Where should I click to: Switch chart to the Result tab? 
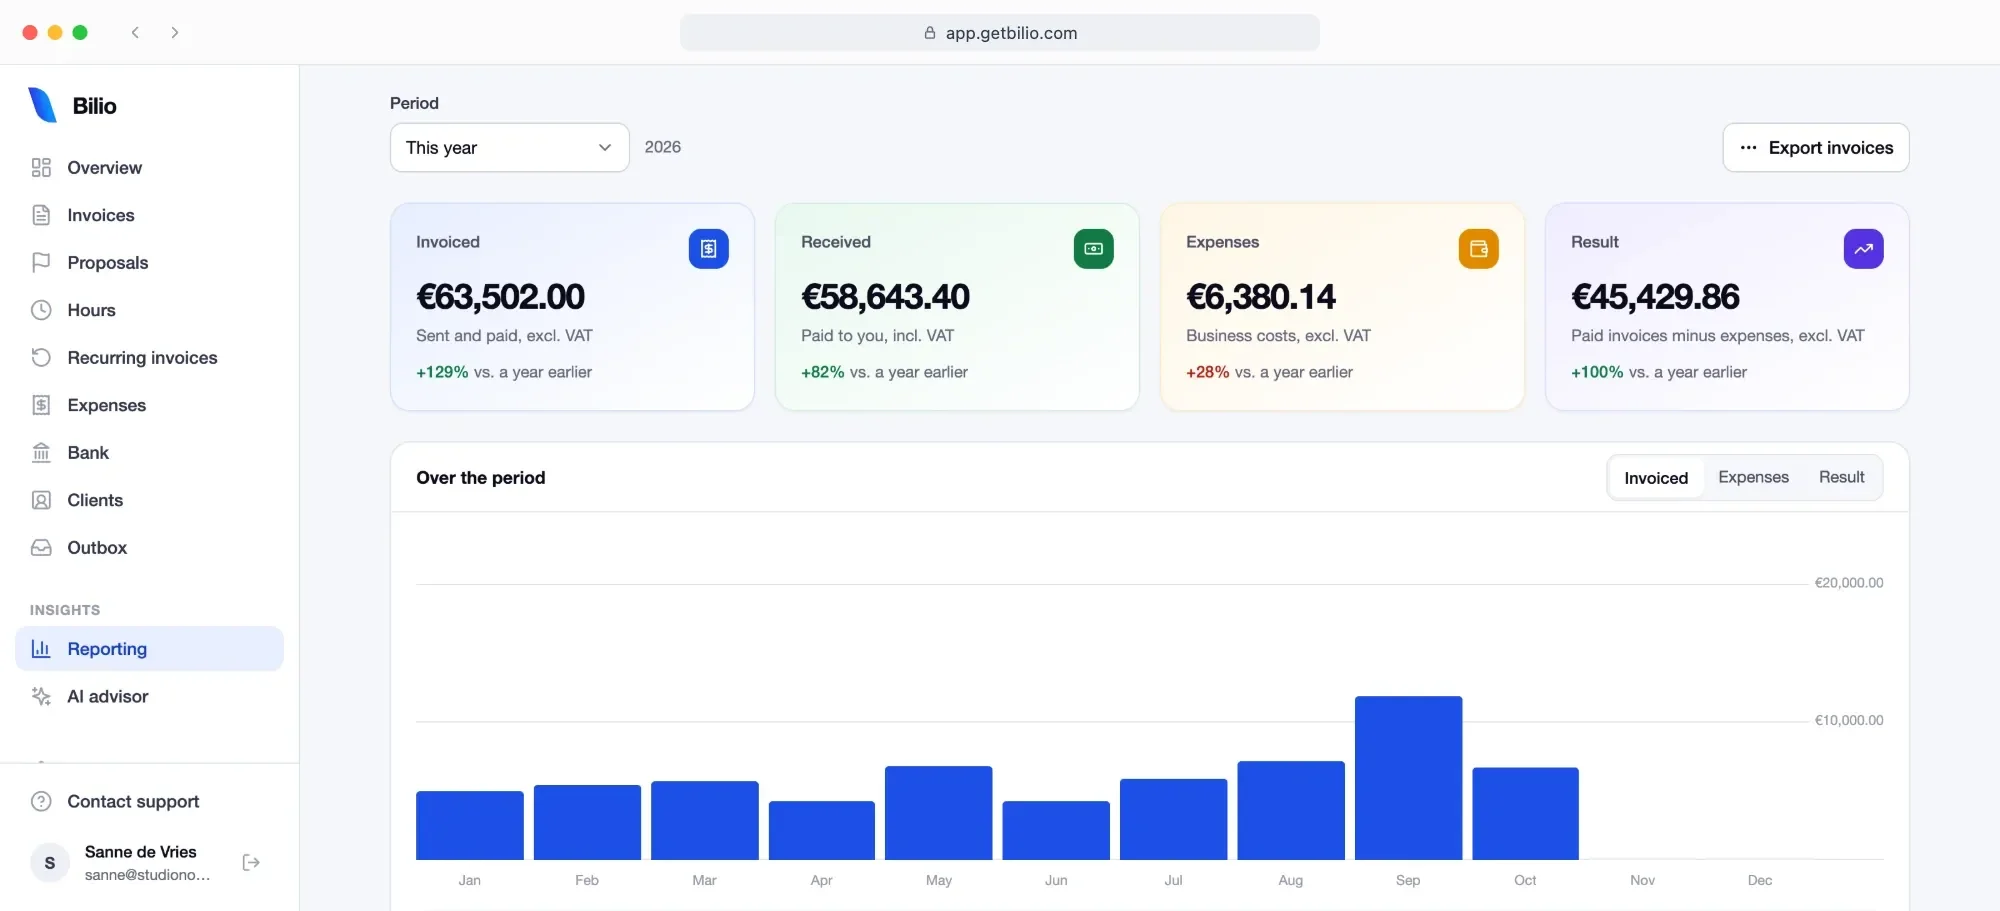[1841, 477]
